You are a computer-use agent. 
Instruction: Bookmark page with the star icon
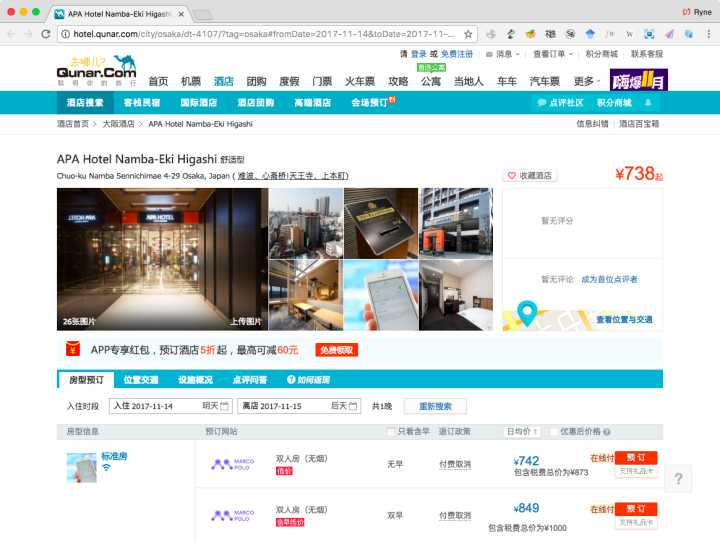coord(468,33)
